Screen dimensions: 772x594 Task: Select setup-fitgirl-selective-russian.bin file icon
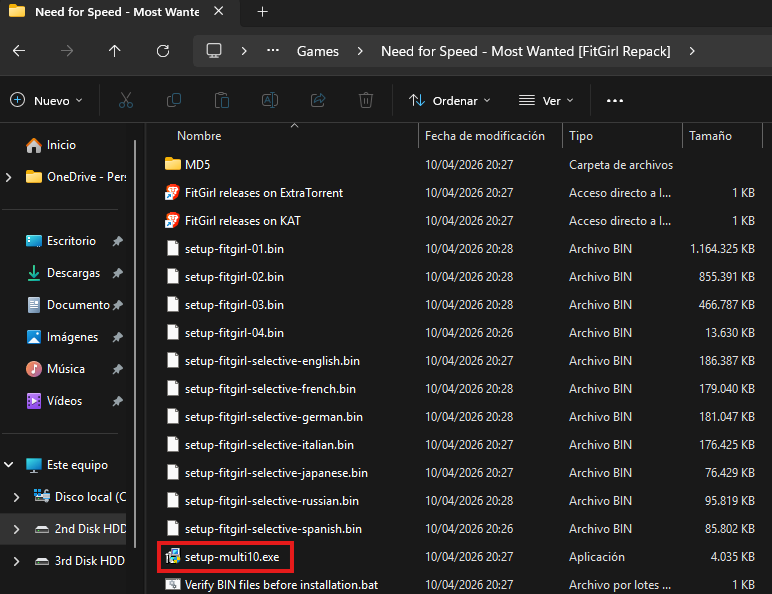pos(172,501)
